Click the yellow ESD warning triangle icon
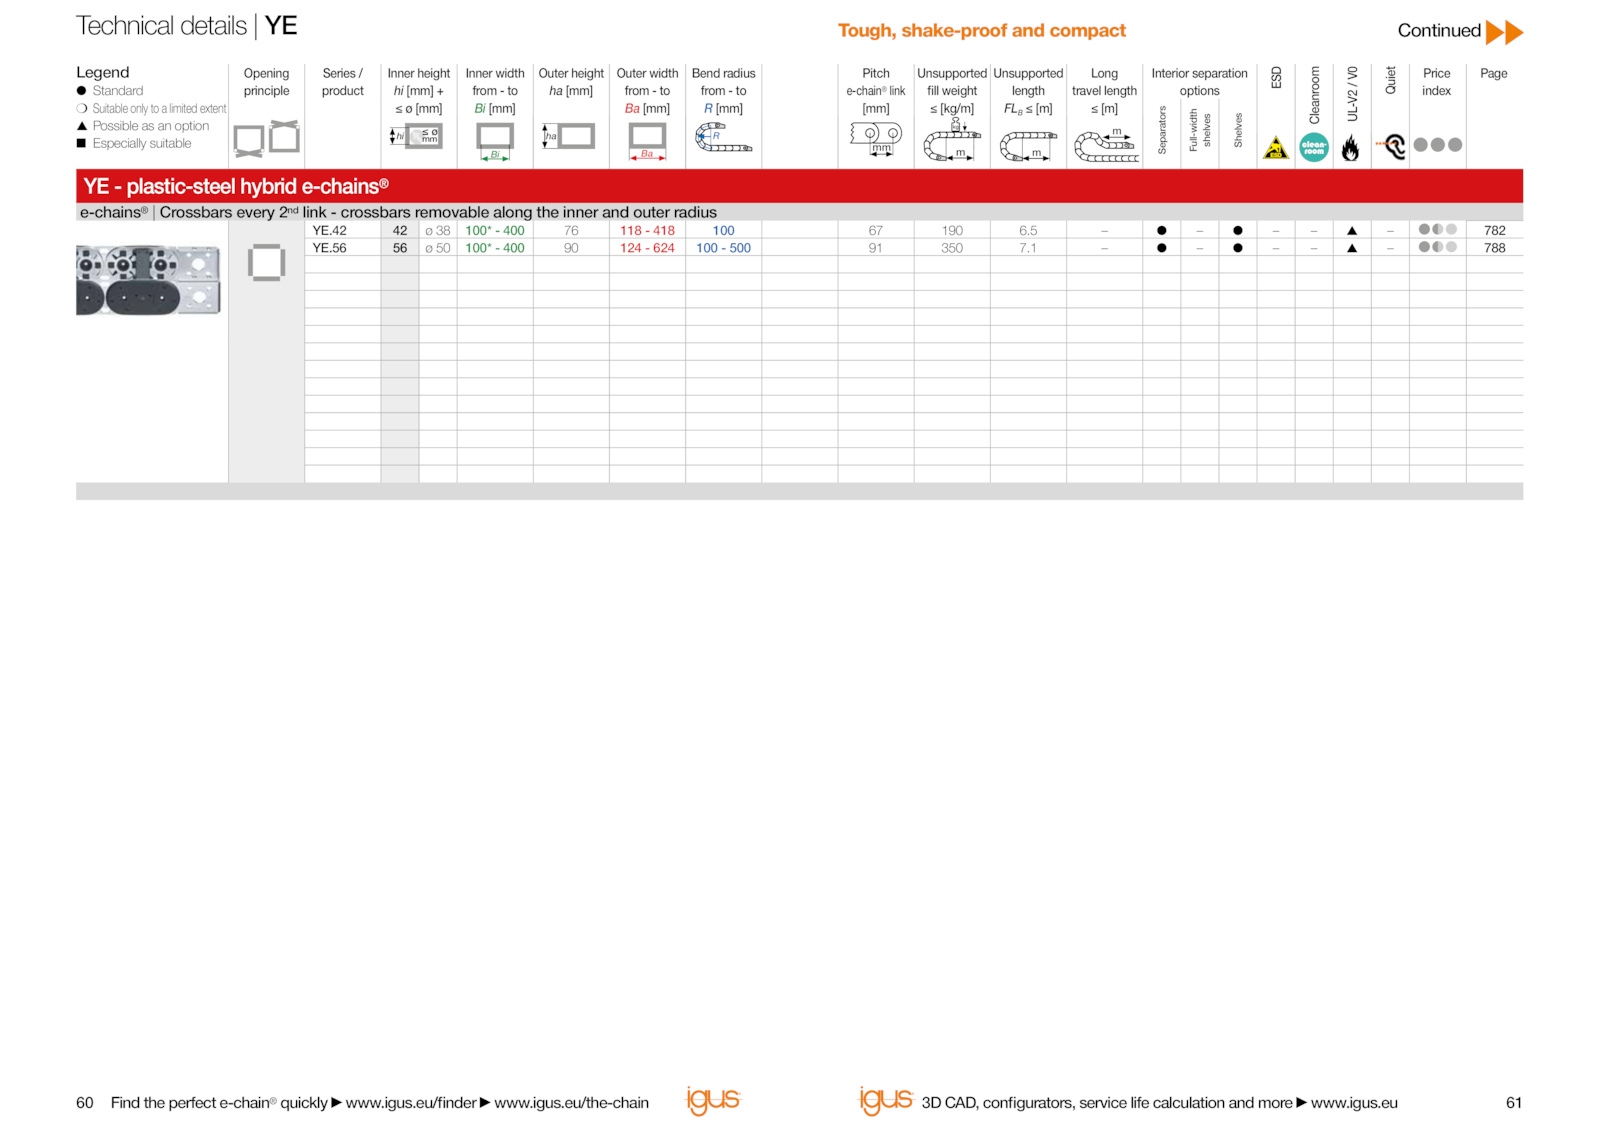 coord(1276,148)
